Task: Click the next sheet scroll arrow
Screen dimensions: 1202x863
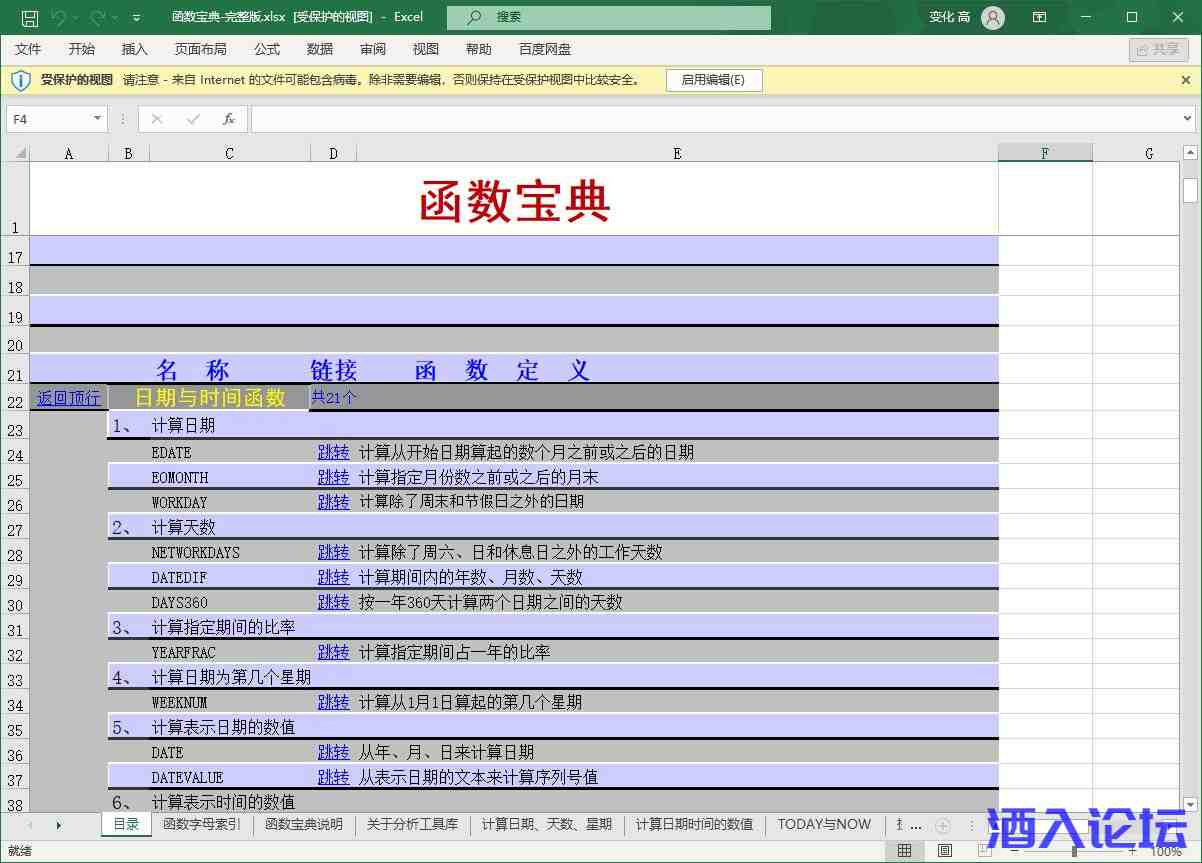Action: (x=59, y=825)
